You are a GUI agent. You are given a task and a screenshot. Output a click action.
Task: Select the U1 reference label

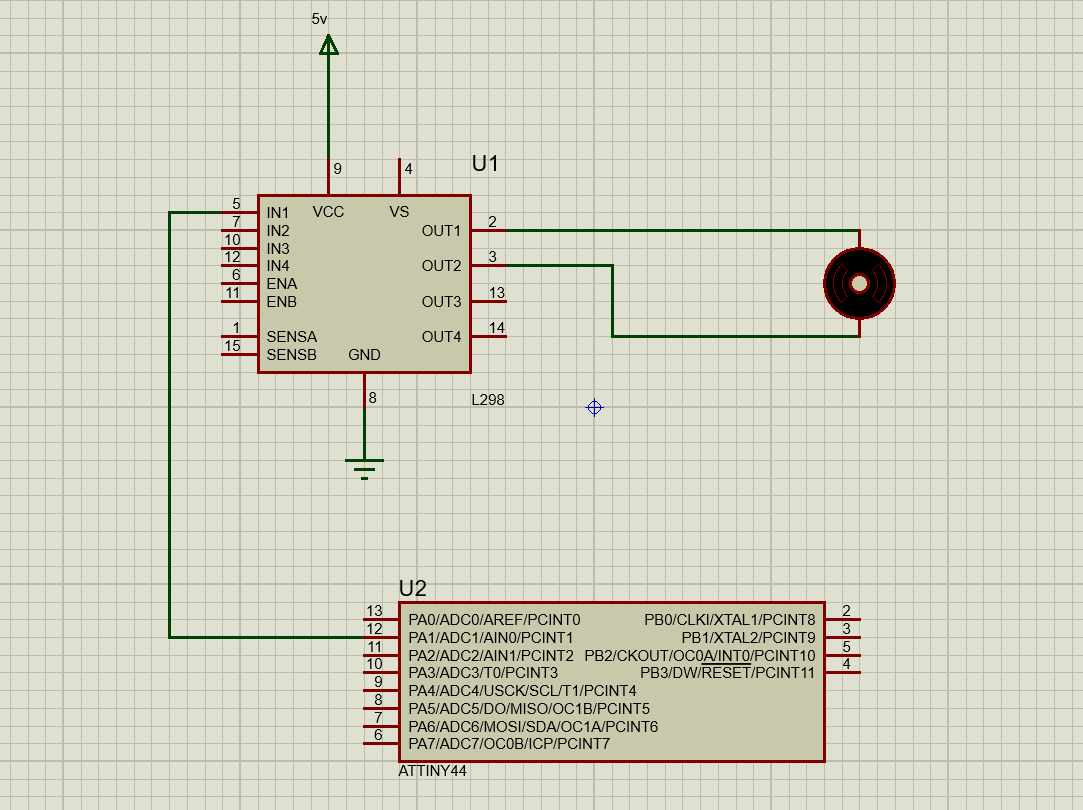tap(485, 164)
